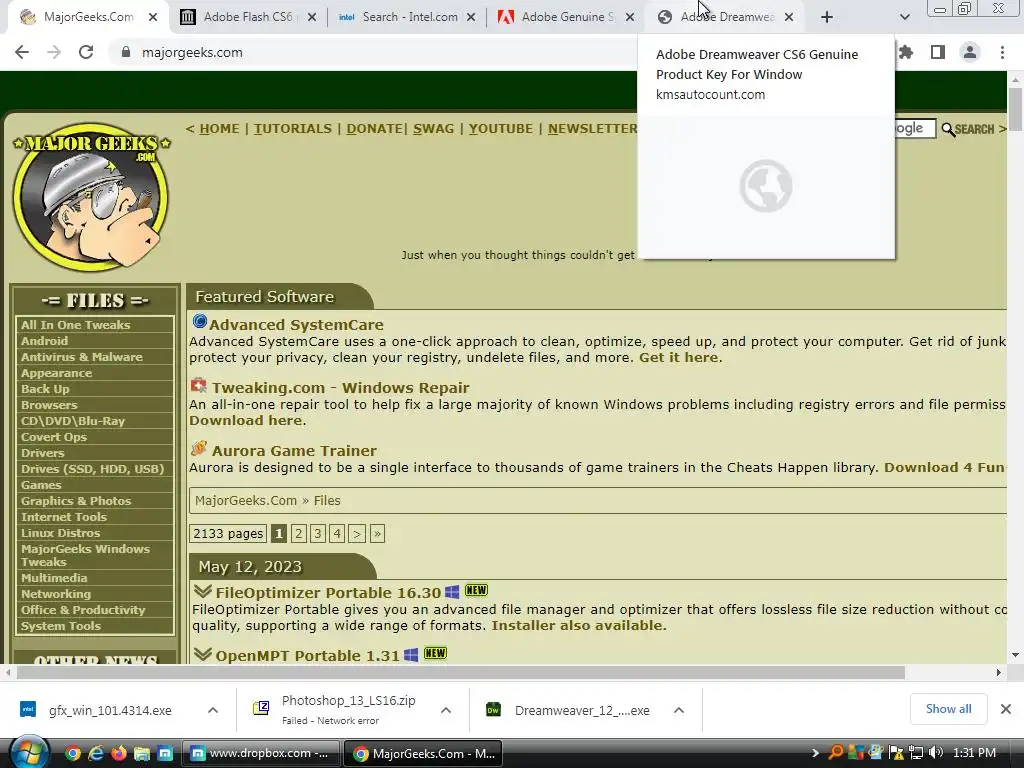Reload the current page
1024x768 pixels.
tap(86, 52)
